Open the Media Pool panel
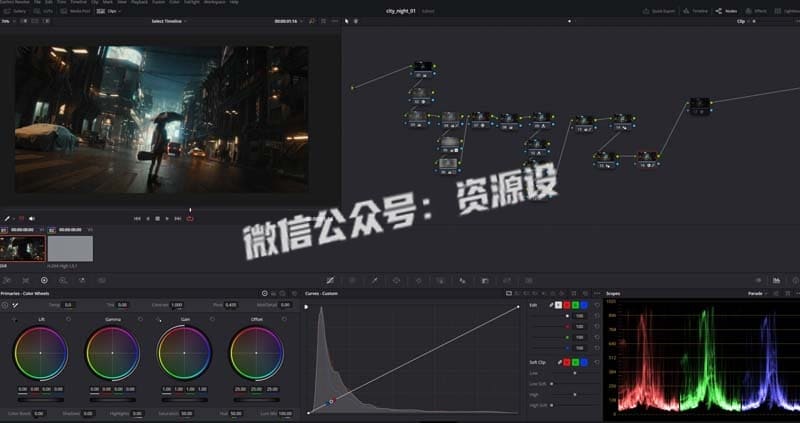800x423 pixels. [x=77, y=11]
